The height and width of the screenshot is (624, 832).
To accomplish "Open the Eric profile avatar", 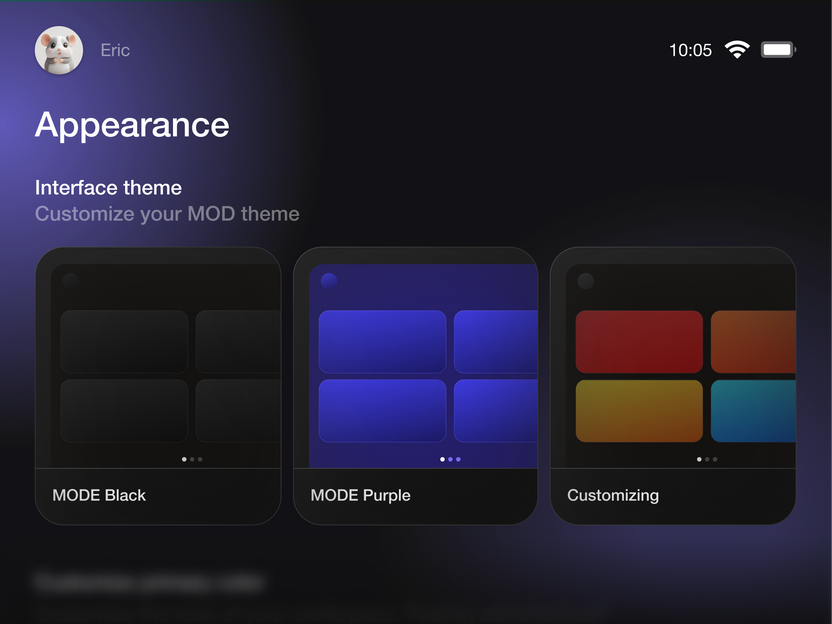I will 58,50.
